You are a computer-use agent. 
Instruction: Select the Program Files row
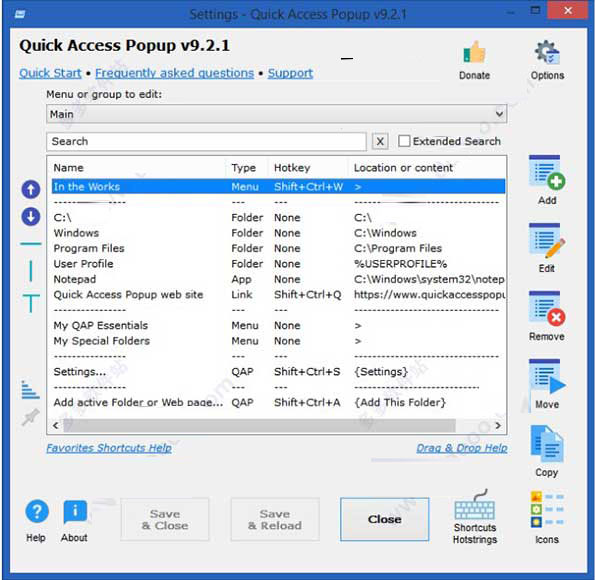279,248
